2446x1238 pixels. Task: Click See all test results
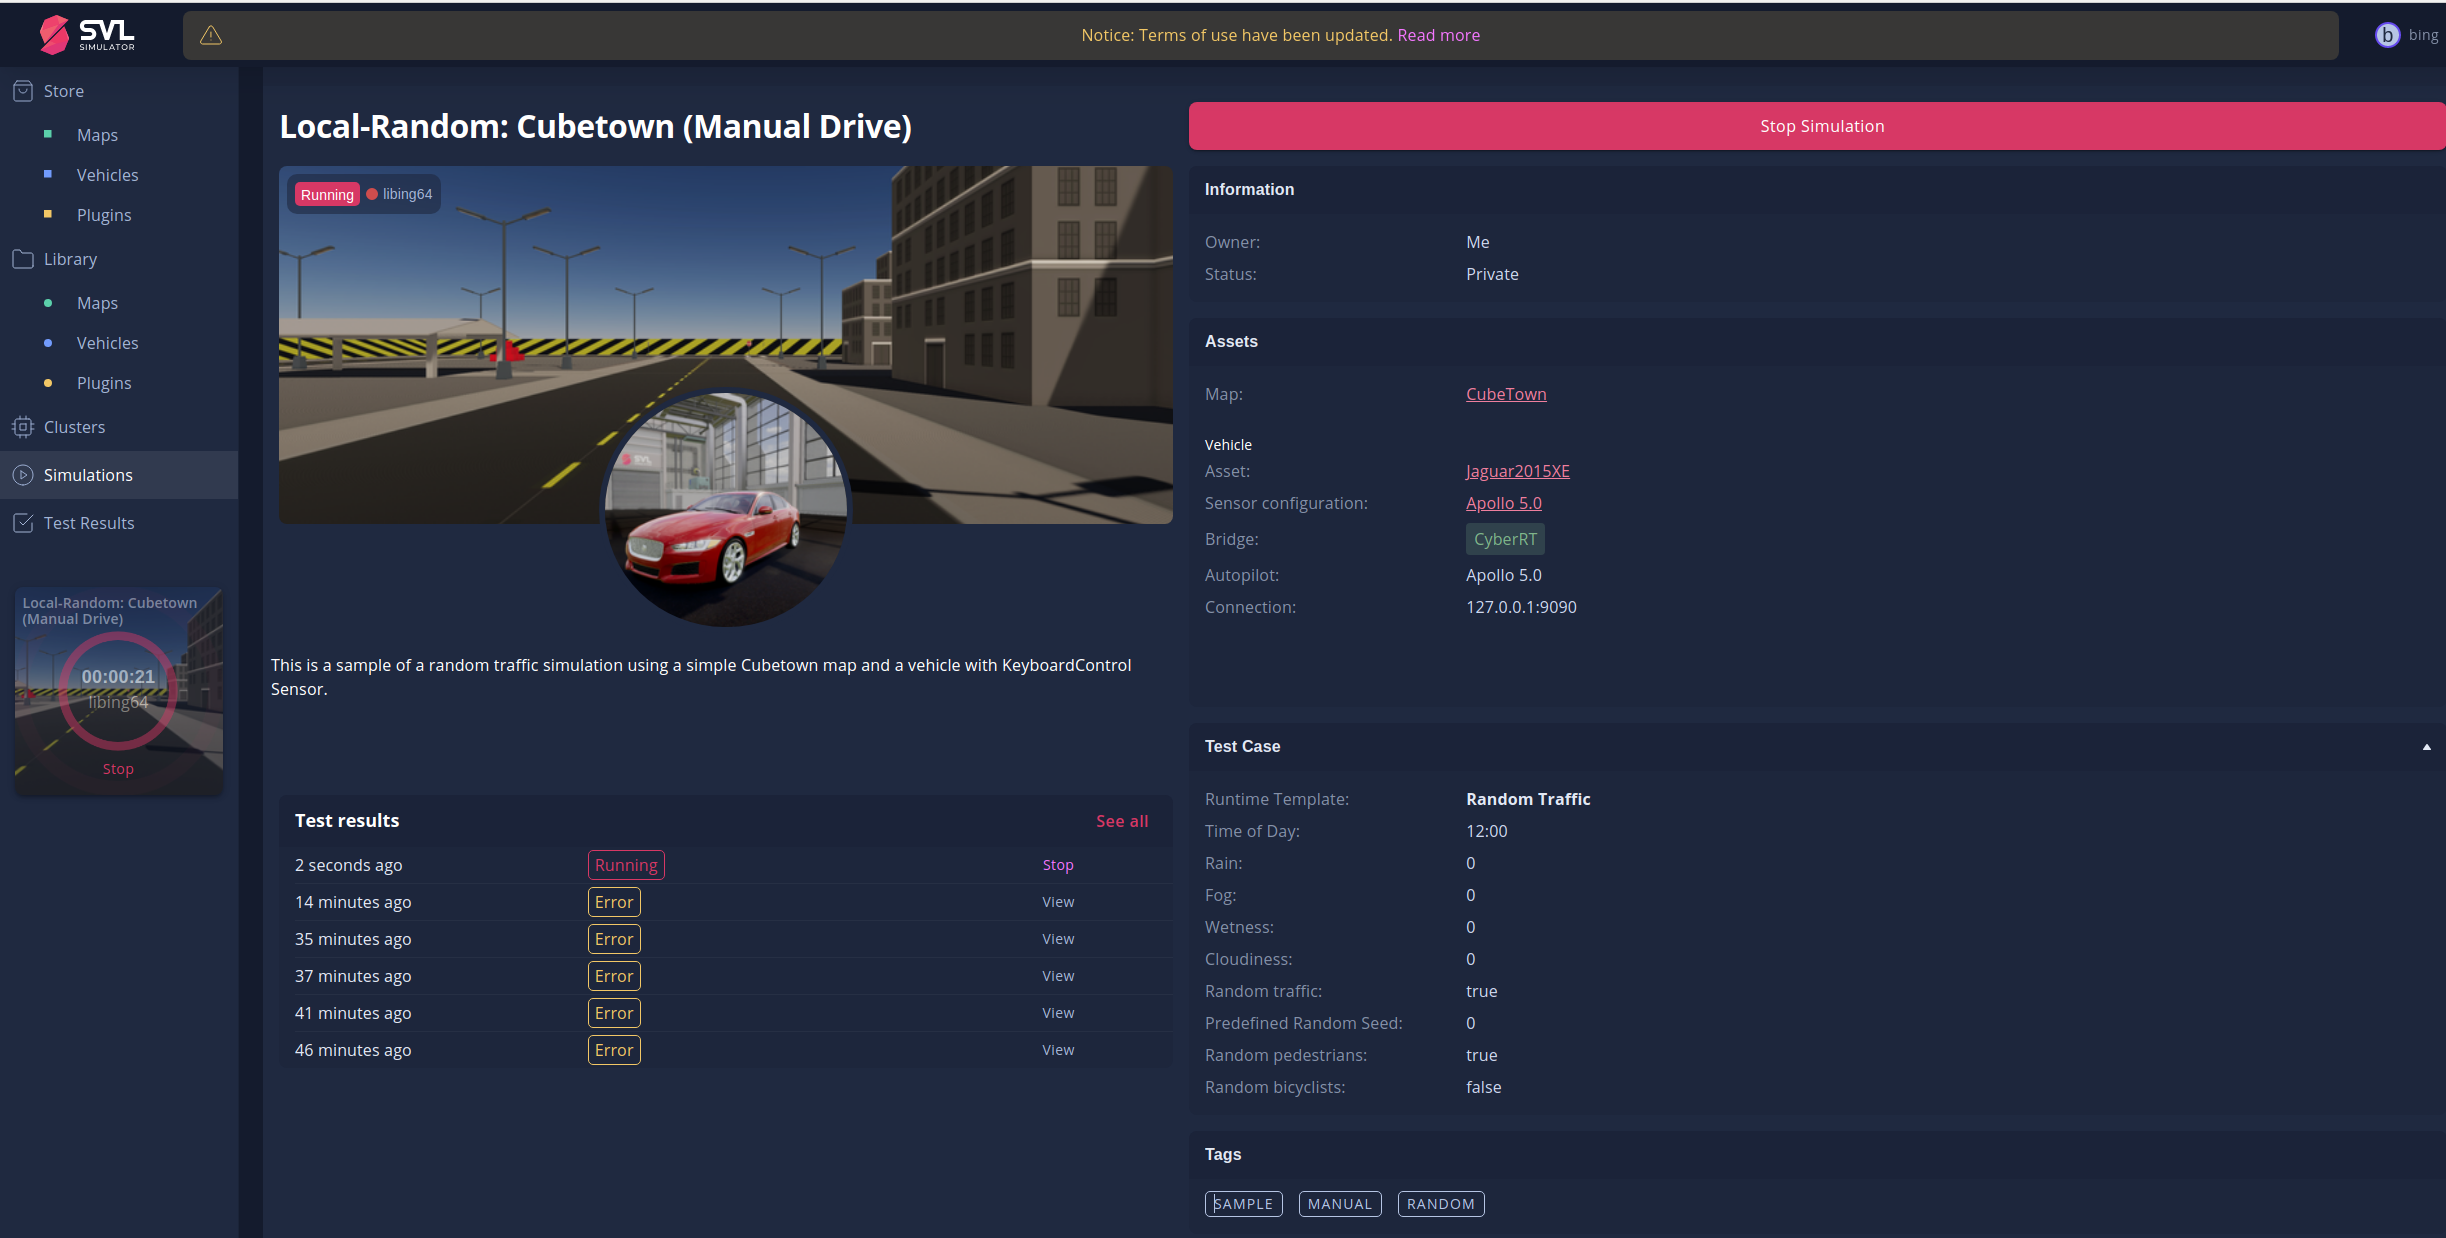tap(1121, 821)
